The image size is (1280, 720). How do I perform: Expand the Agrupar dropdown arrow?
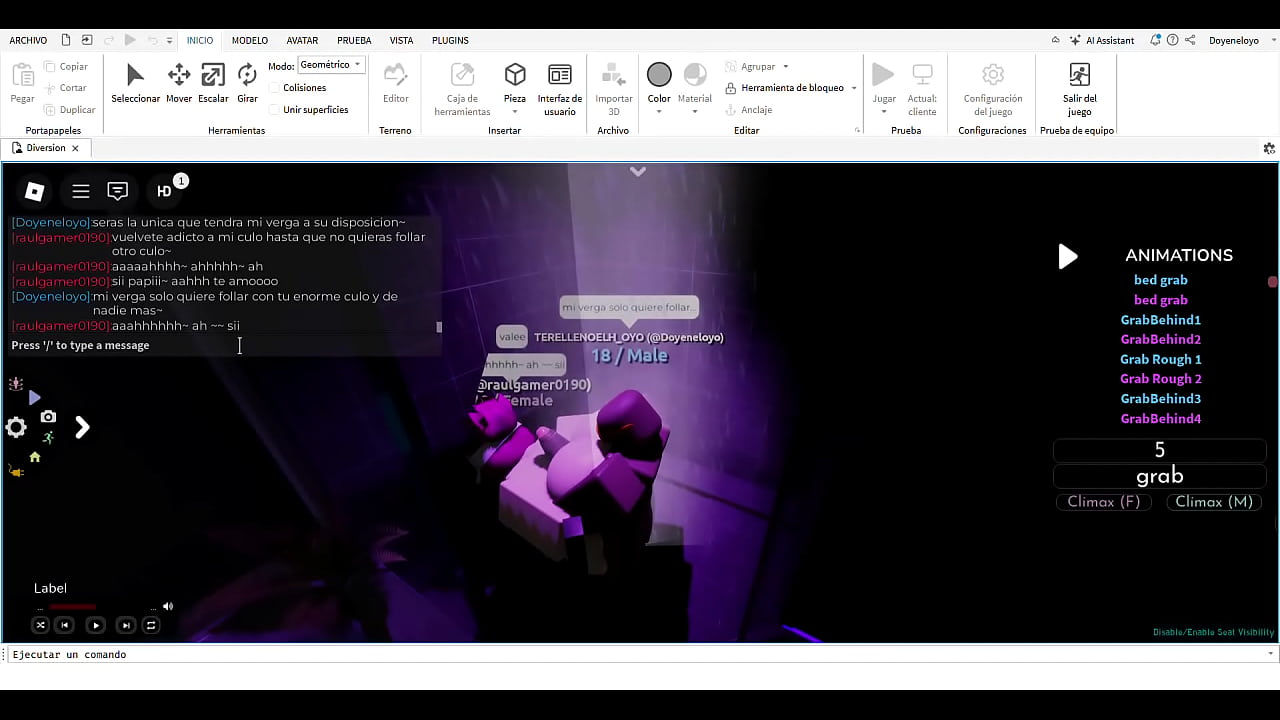click(786, 67)
